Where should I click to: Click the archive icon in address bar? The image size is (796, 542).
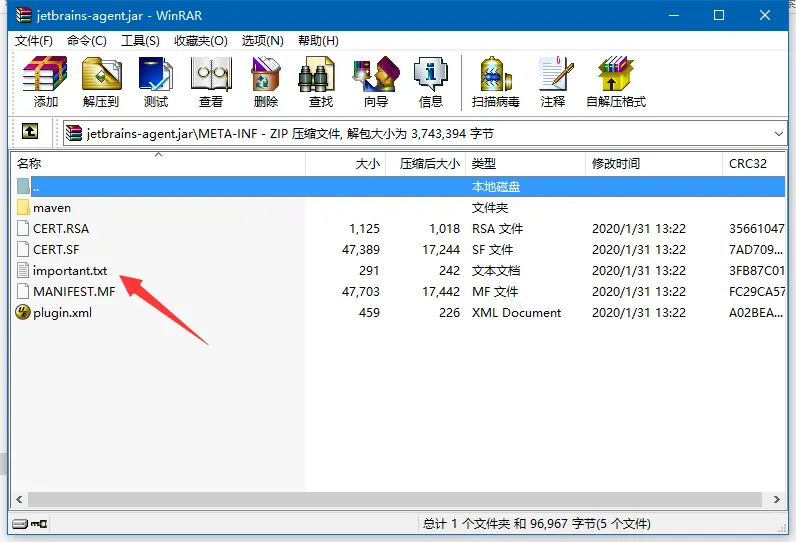click(74, 133)
